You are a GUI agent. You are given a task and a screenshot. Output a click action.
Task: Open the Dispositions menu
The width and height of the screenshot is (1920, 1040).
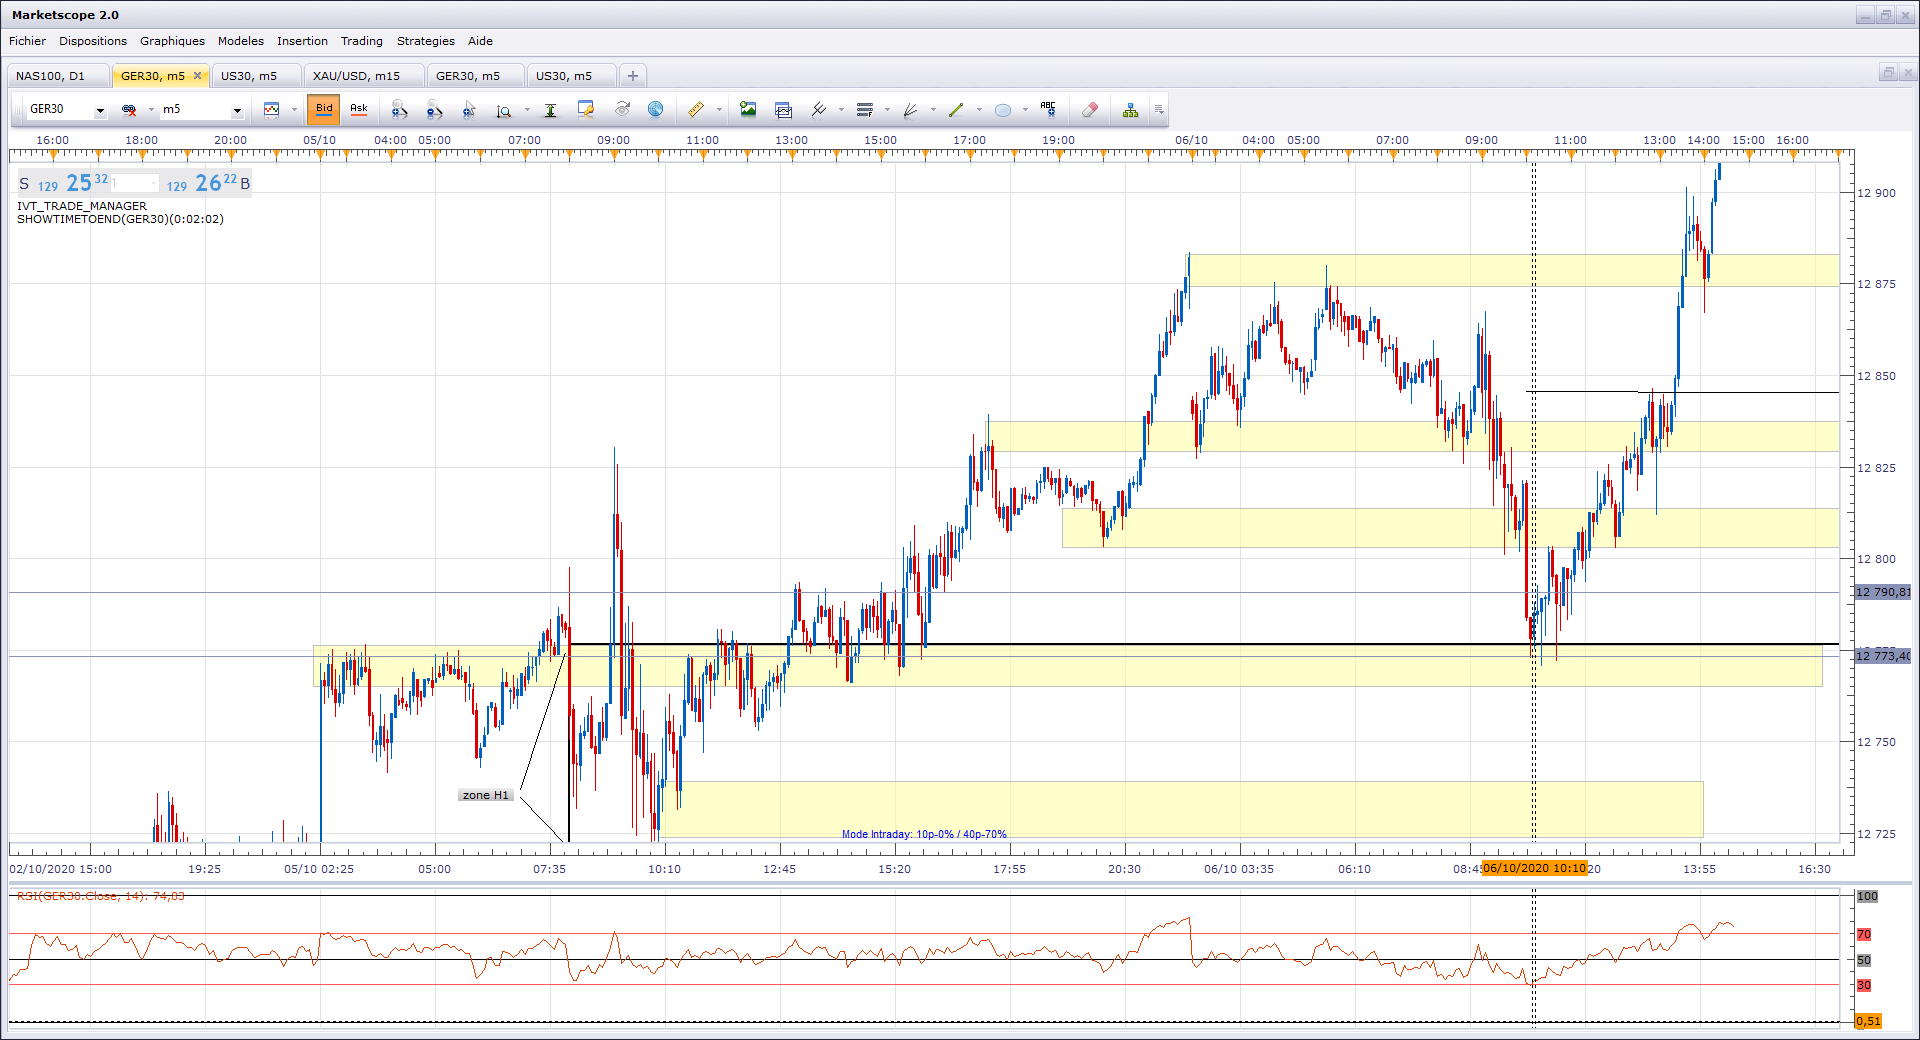point(93,41)
